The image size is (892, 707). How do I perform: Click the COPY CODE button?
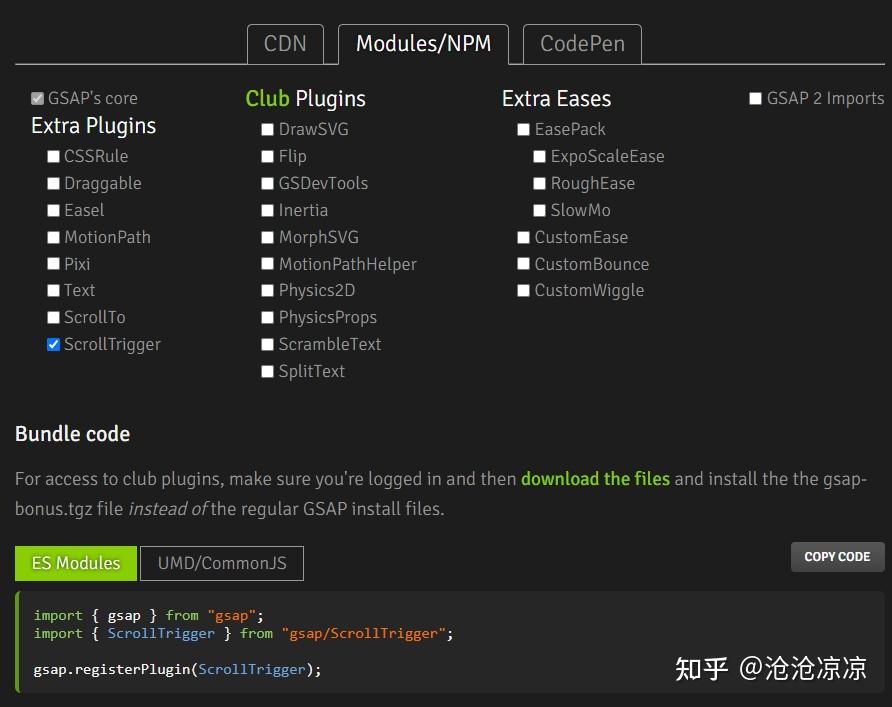click(837, 557)
